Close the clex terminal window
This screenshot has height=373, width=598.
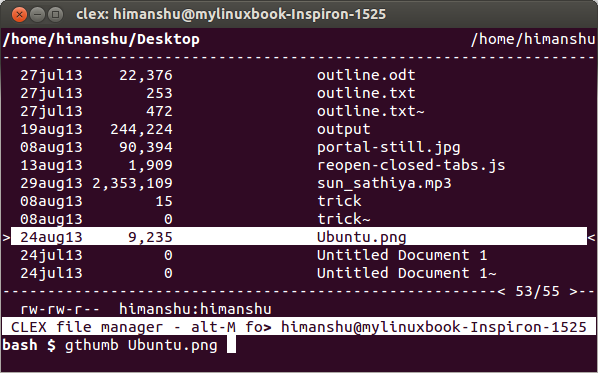[19, 14]
